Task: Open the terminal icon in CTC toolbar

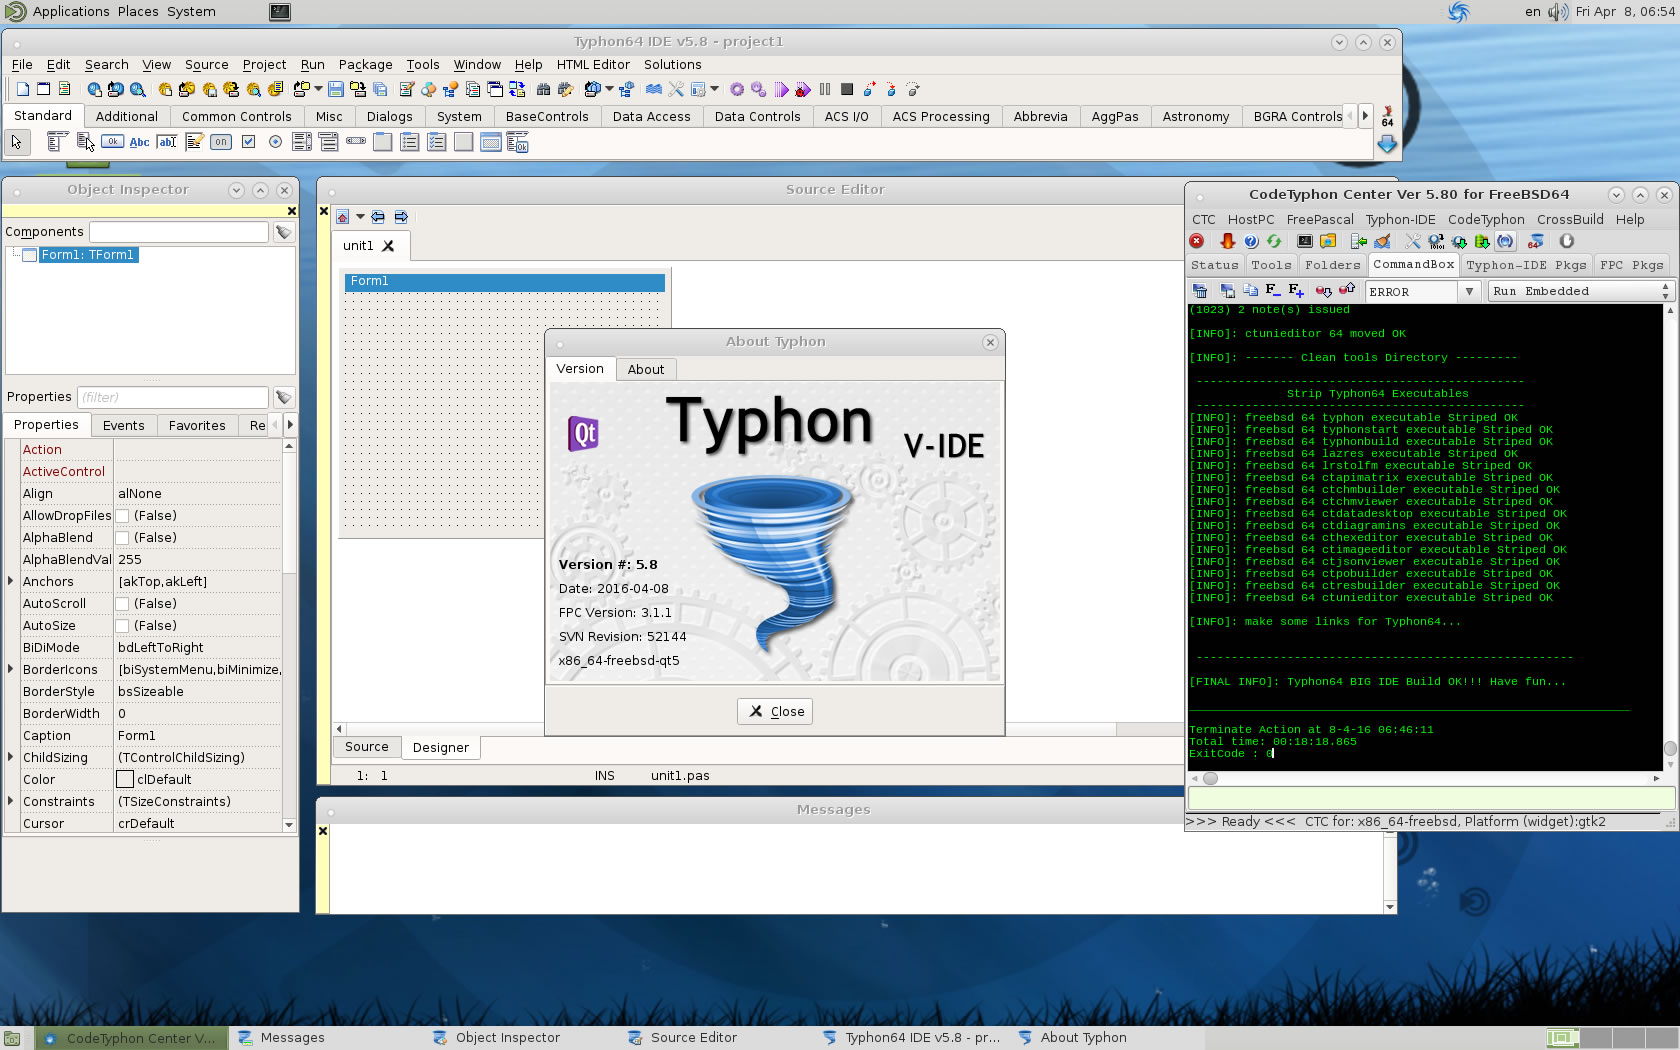Action: (1305, 241)
